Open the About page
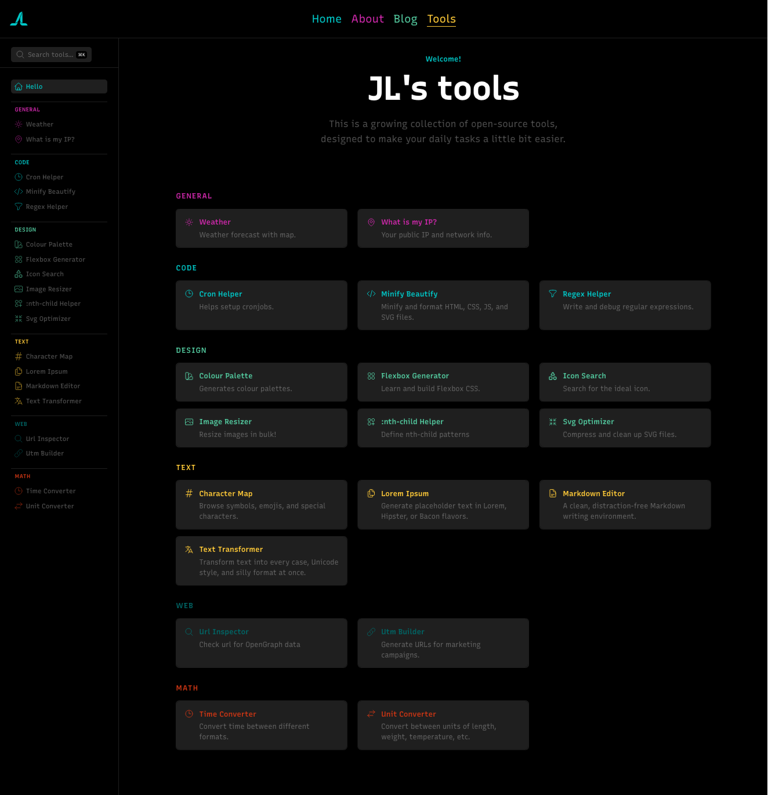768x795 pixels. [x=368, y=19]
